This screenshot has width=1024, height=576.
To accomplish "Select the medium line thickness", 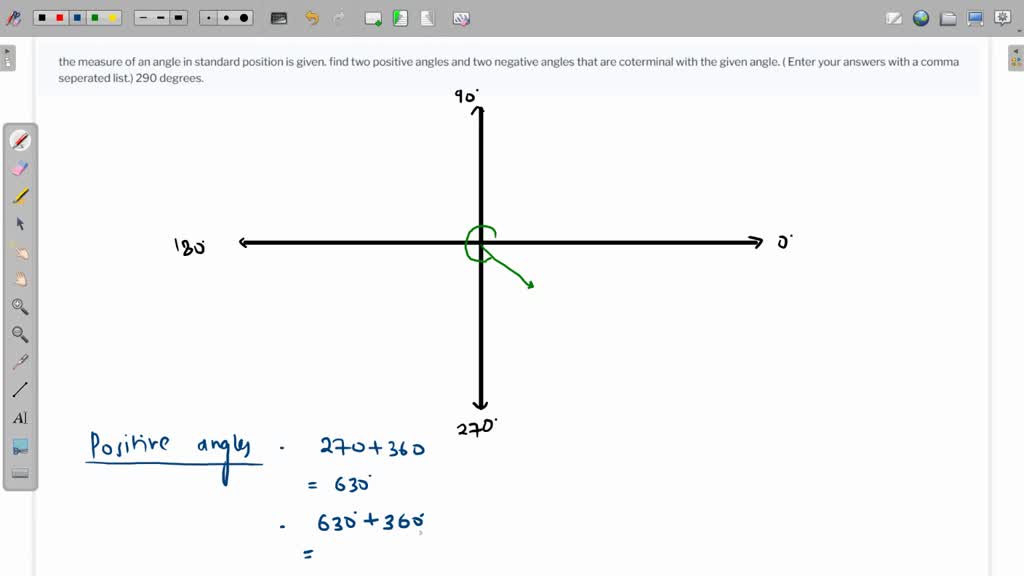I will click(161, 17).
